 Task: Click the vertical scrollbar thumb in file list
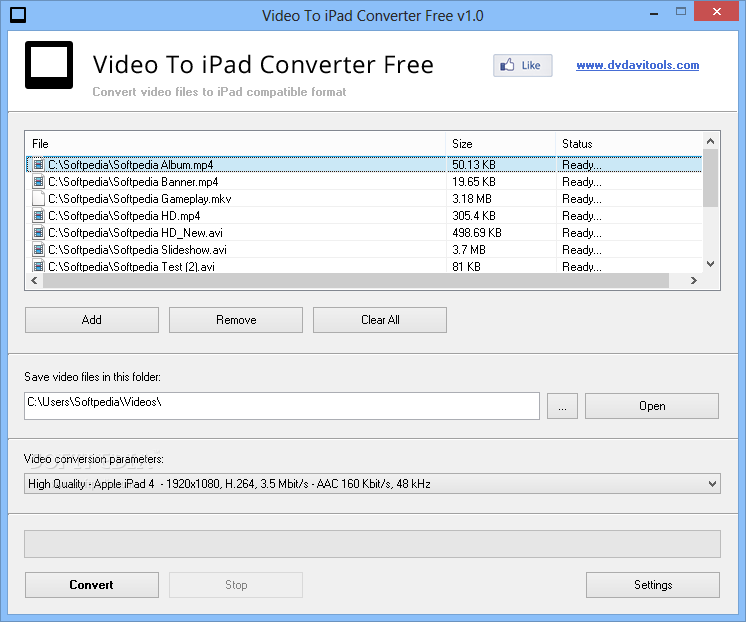pyautogui.click(x=710, y=178)
